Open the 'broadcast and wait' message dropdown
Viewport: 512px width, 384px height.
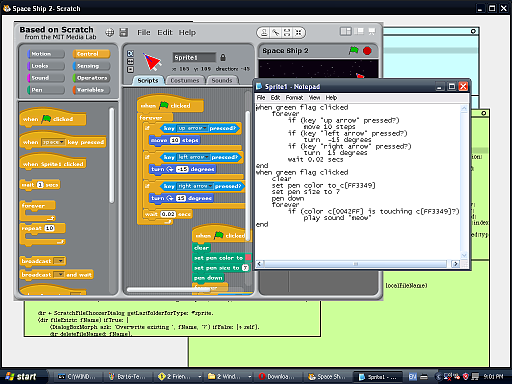[59, 275]
